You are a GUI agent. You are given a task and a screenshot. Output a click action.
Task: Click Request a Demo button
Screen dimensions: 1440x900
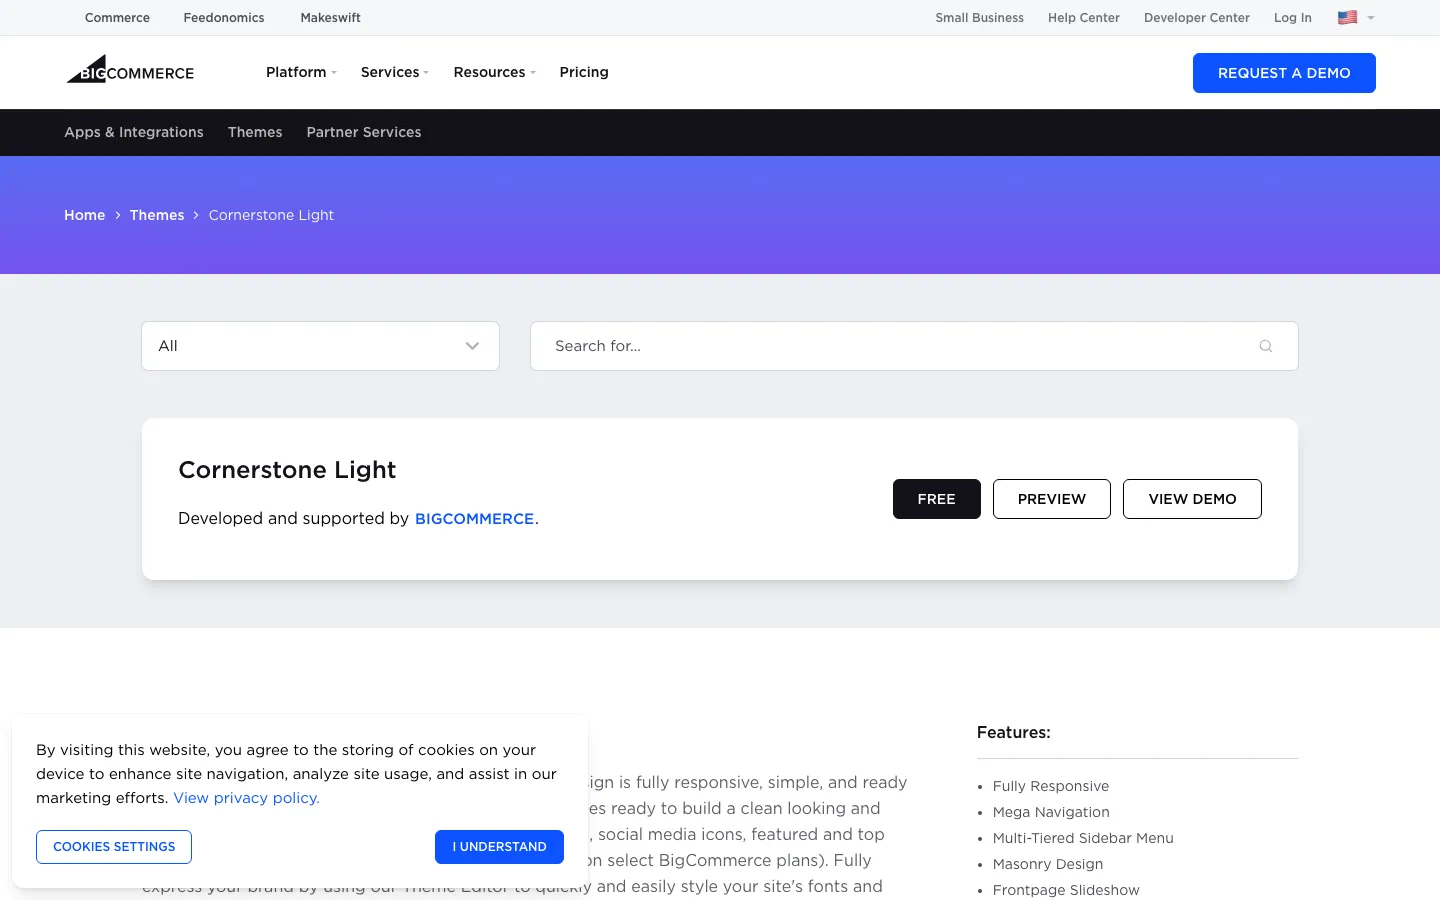pyautogui.click(x=1284, y=73)
